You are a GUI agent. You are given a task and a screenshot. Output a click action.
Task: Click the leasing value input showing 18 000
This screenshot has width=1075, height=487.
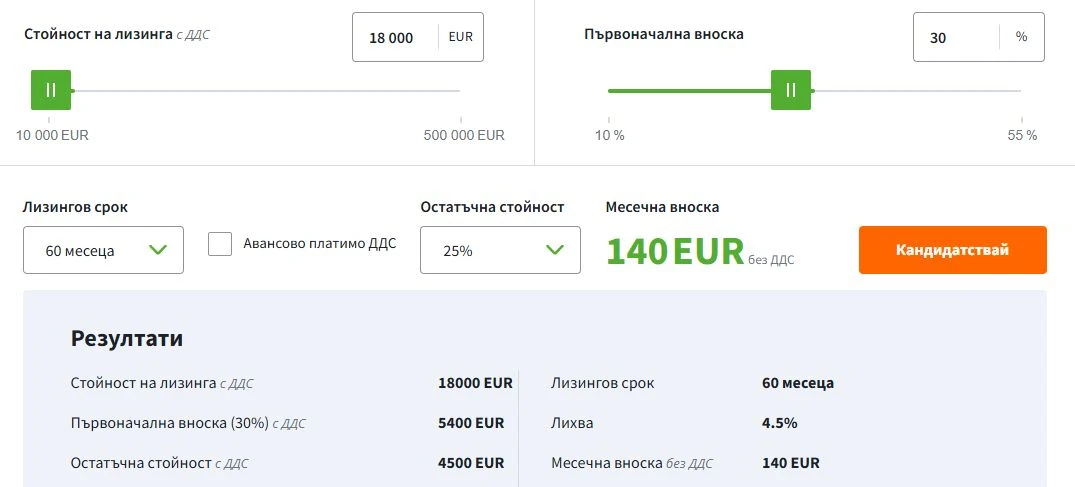tap(392, 38)
